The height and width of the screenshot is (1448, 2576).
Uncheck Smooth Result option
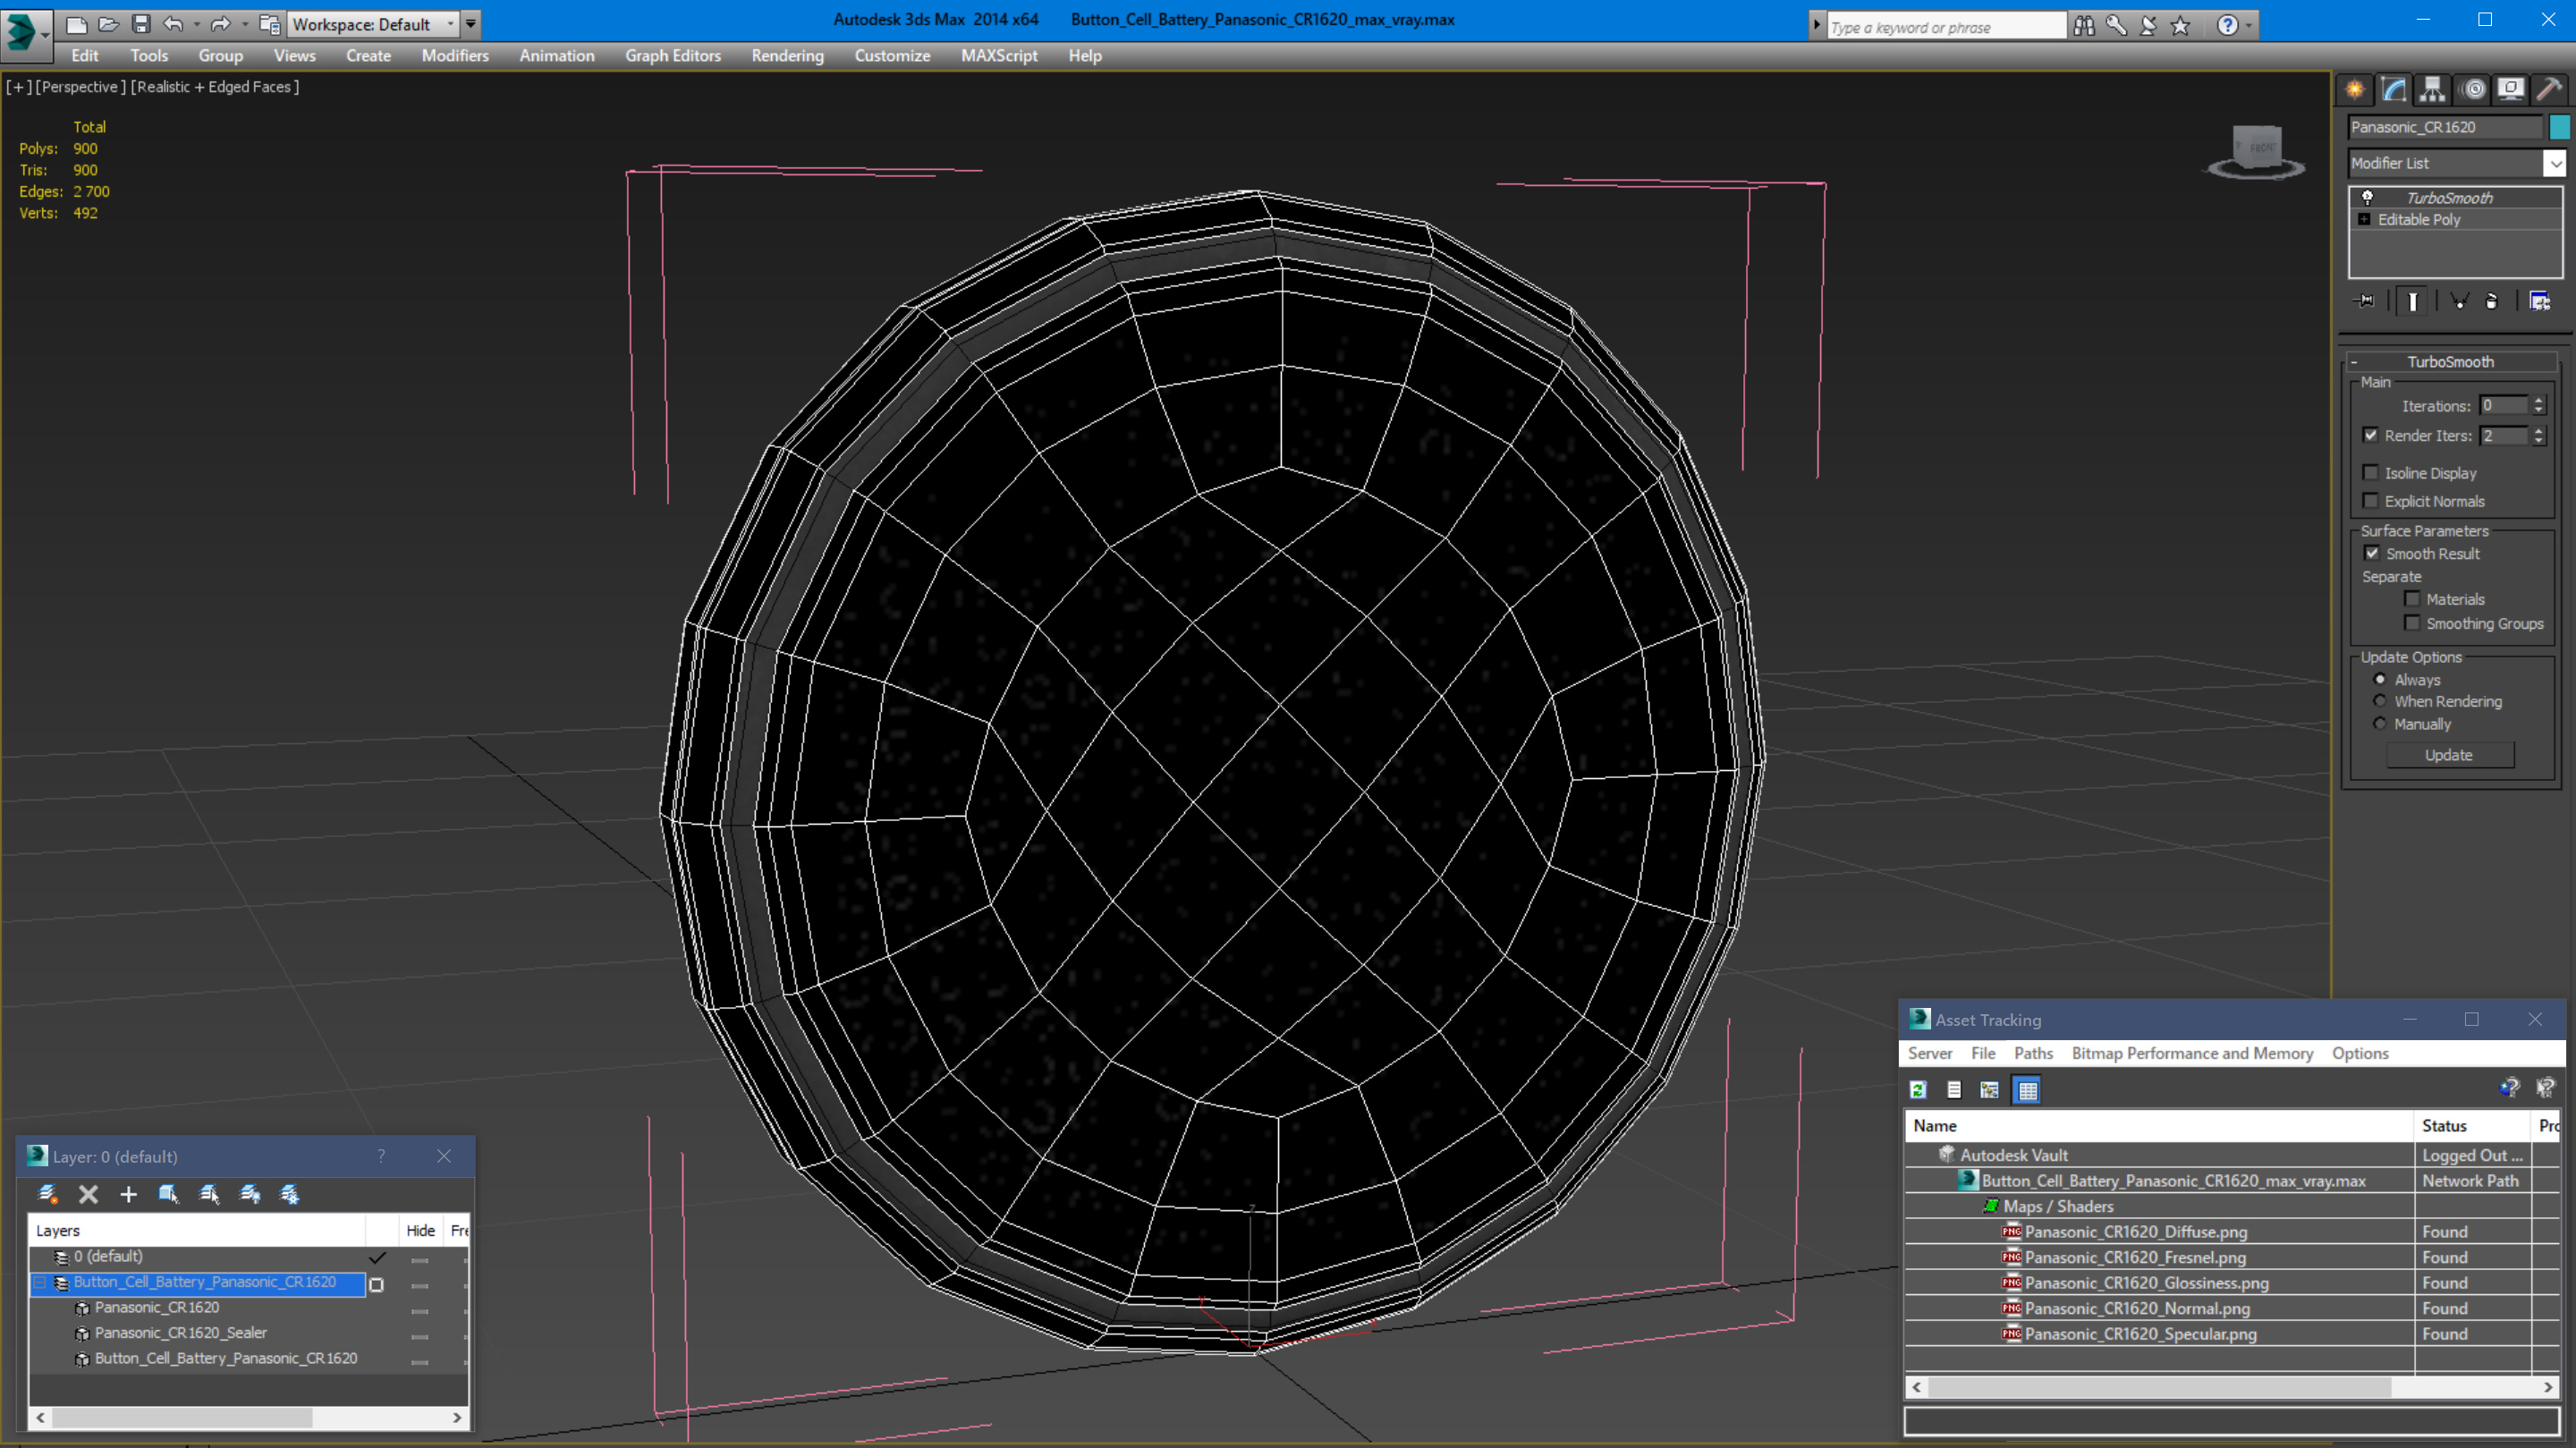pos(2372,553)
